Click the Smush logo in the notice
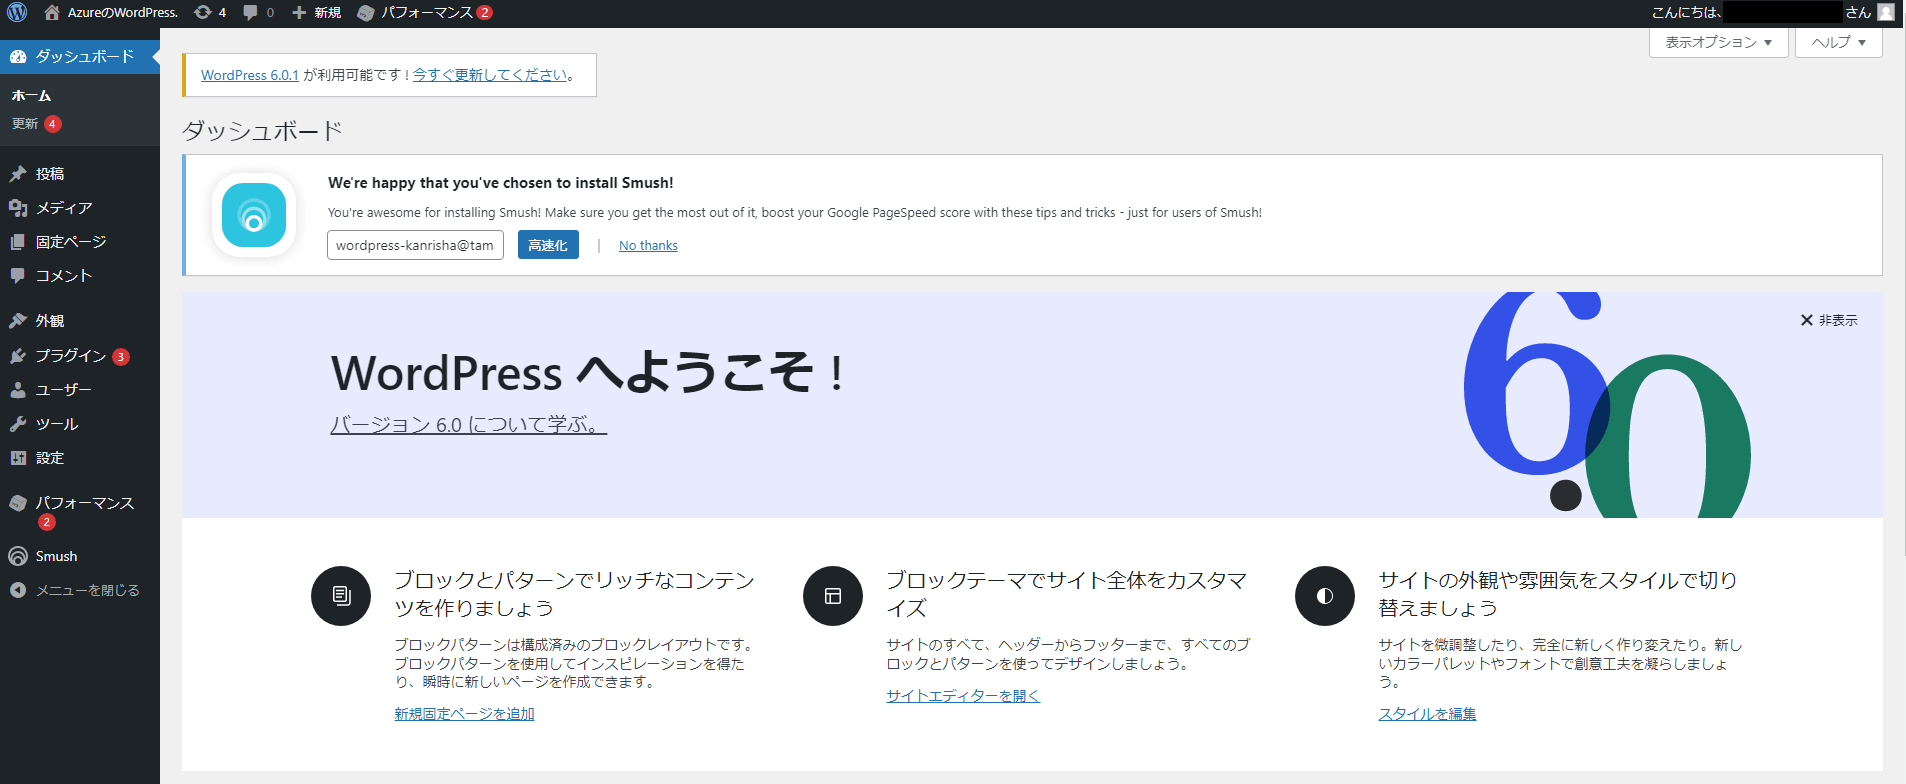 point(254,215)
